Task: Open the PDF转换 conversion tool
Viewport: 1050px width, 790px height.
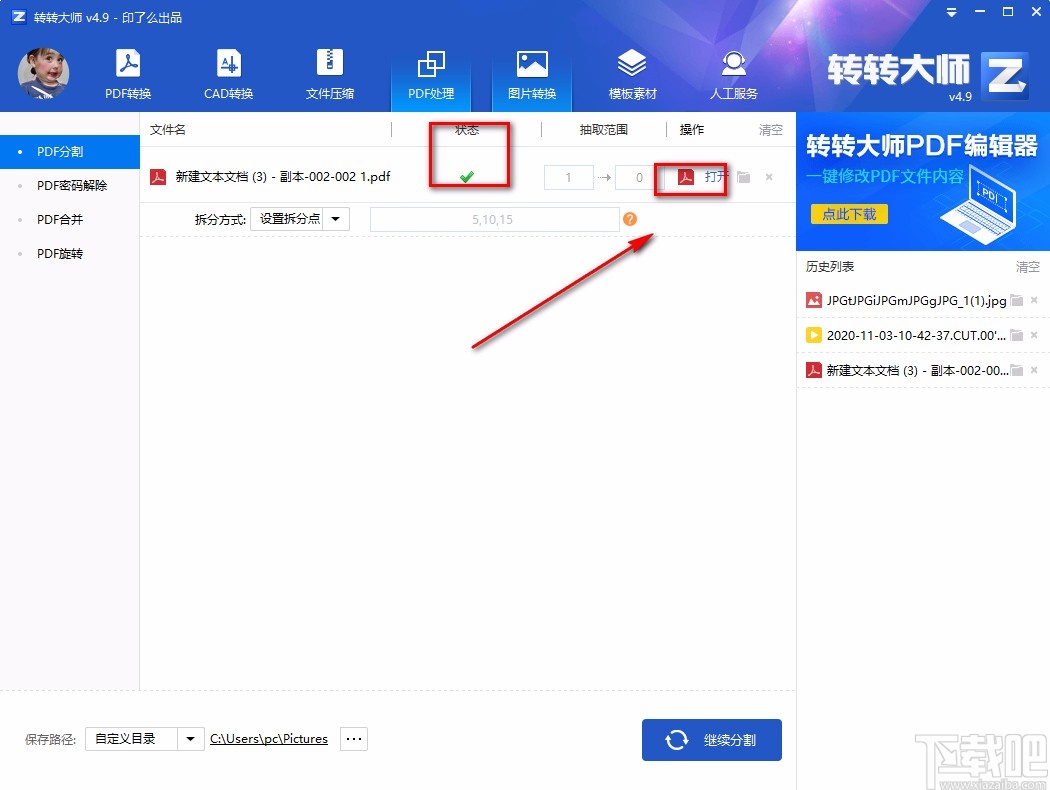Action: click(127, 72)
